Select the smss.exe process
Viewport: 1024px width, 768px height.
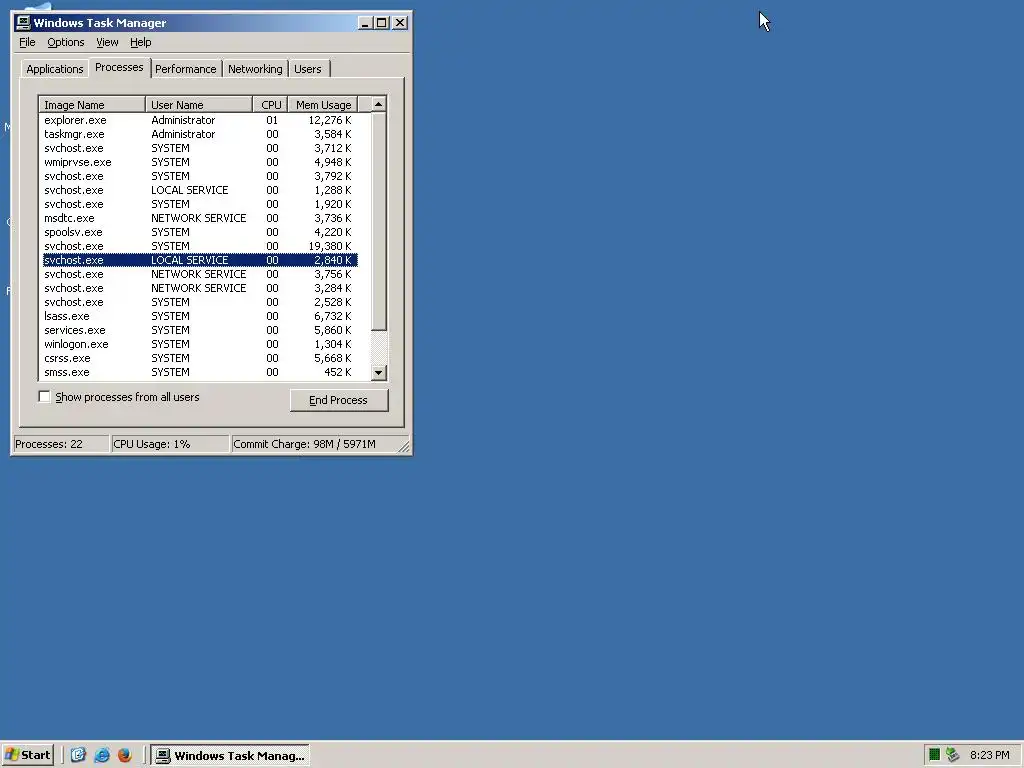[200, 372]
